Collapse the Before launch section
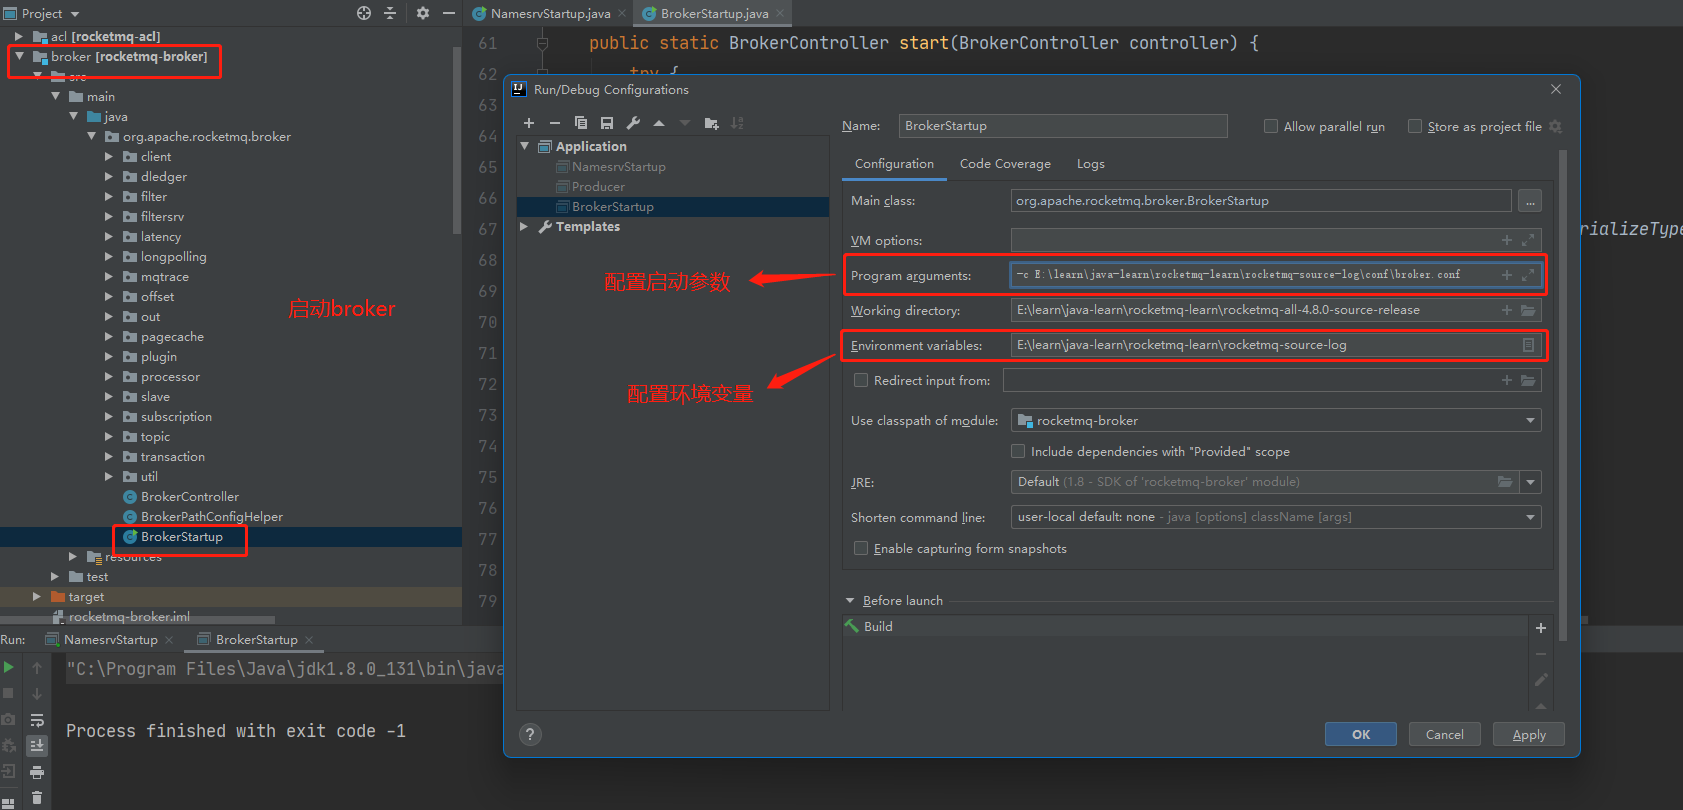The width and height of the screenshot is (1683, 810). [851, 601]
